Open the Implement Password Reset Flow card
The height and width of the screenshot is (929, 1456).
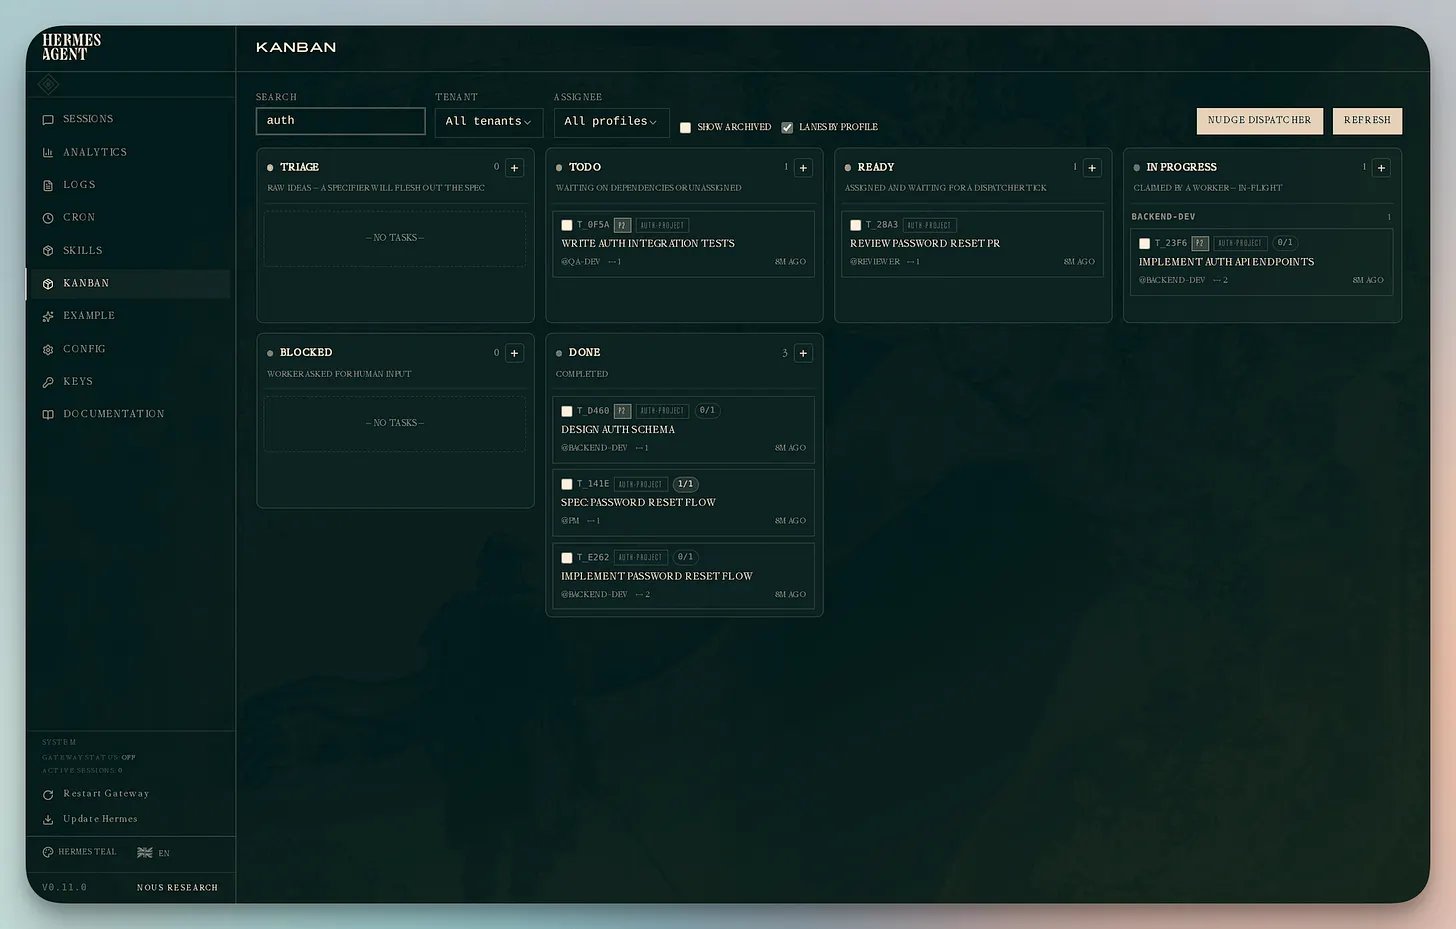[684, 576]
